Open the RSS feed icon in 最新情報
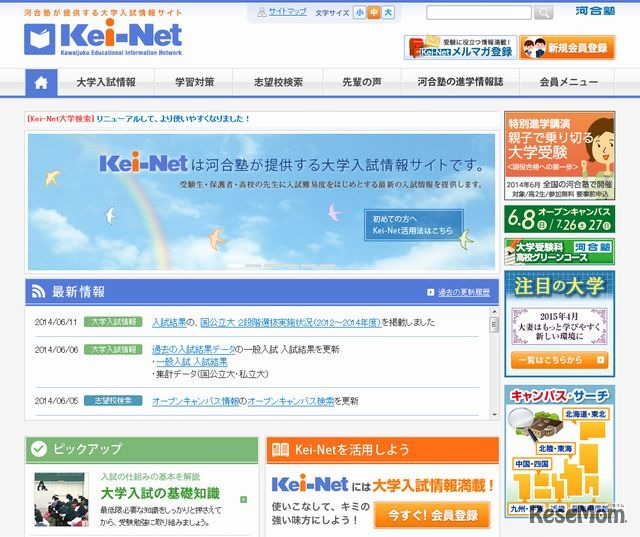Screen dimensions: 640x537 click(x=38, y=291)
